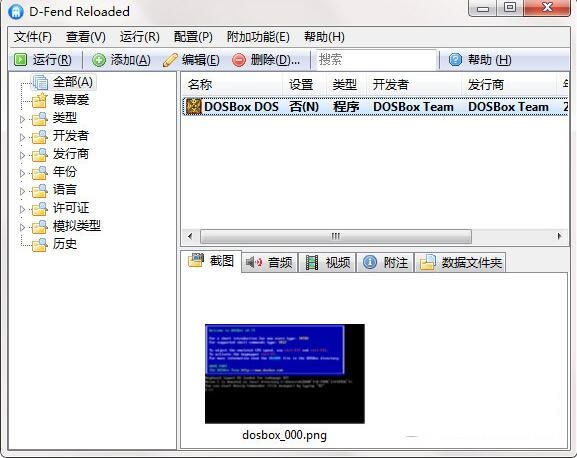Click the blue 帮助(H) help icon
Viewport: 577px width, 458px height.
(x=455, y=60)
